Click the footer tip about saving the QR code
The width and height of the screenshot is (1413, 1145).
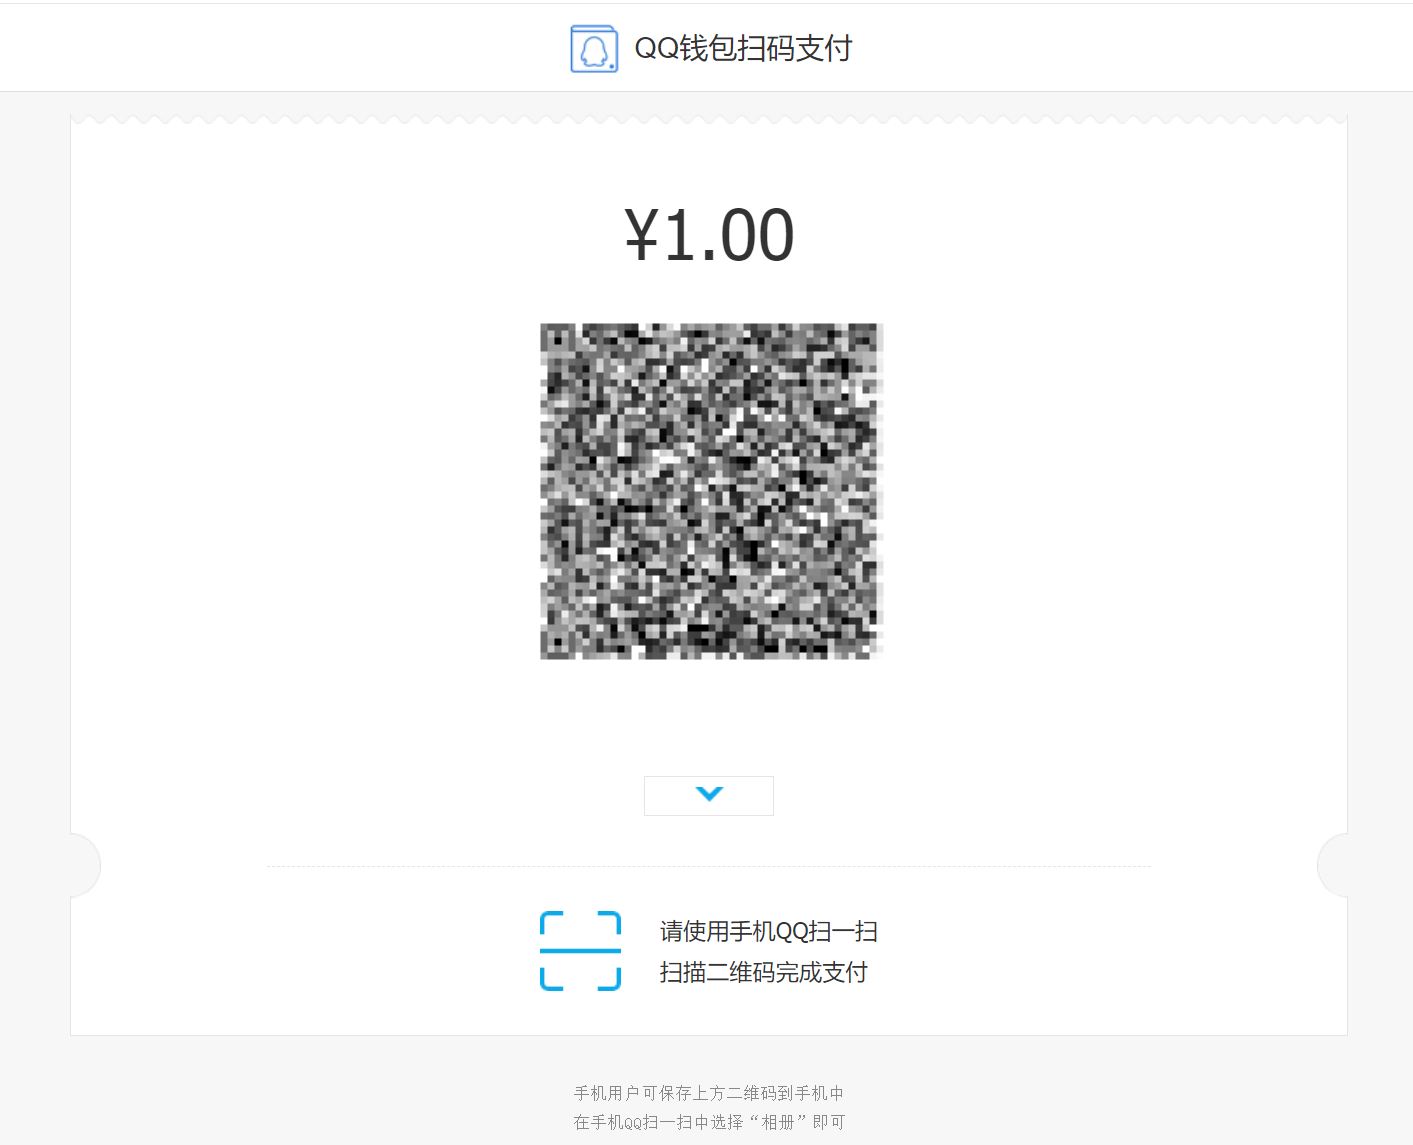point(709,1093)
